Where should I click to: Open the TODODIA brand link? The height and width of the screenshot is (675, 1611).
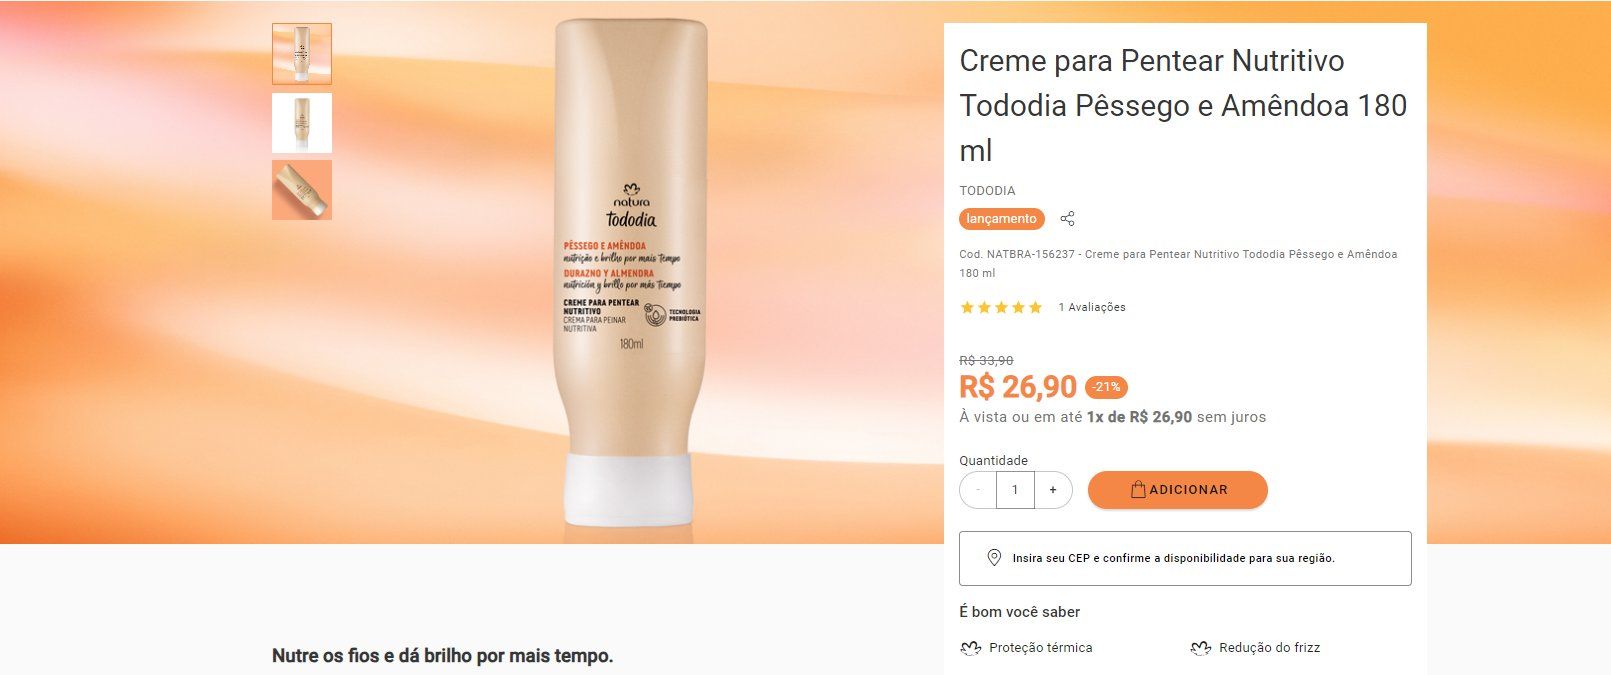987,191
